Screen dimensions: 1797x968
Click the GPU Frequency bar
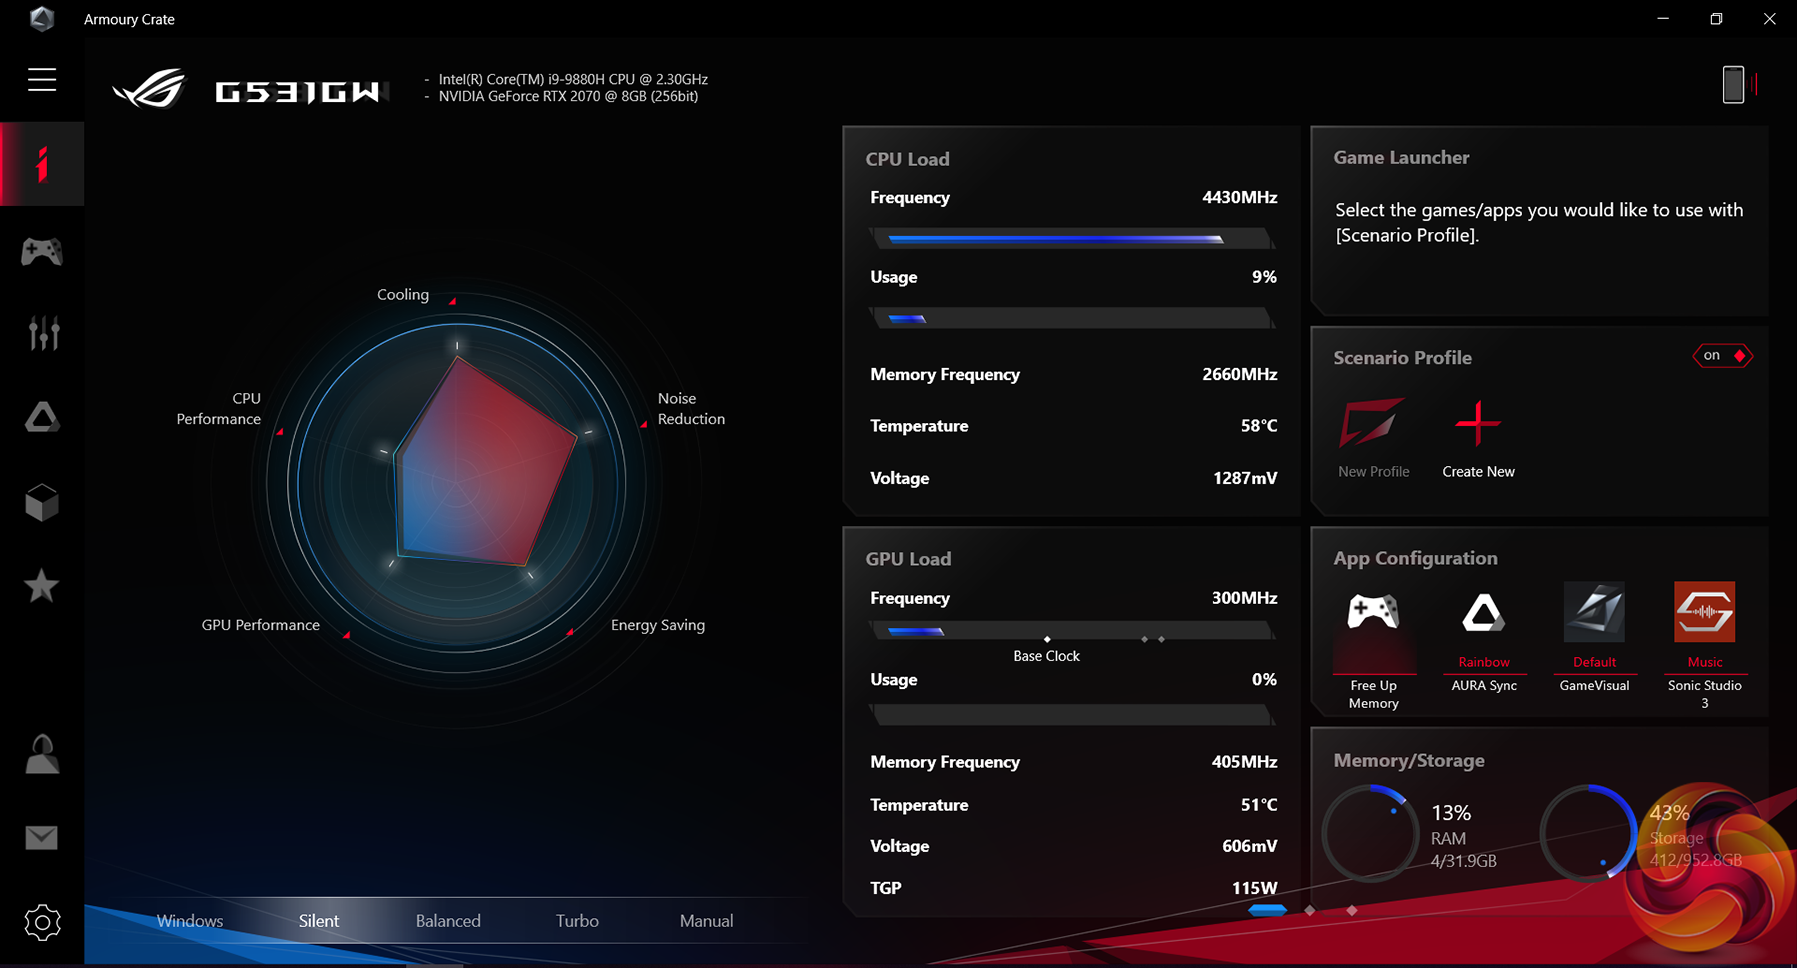coord(1072,631)
